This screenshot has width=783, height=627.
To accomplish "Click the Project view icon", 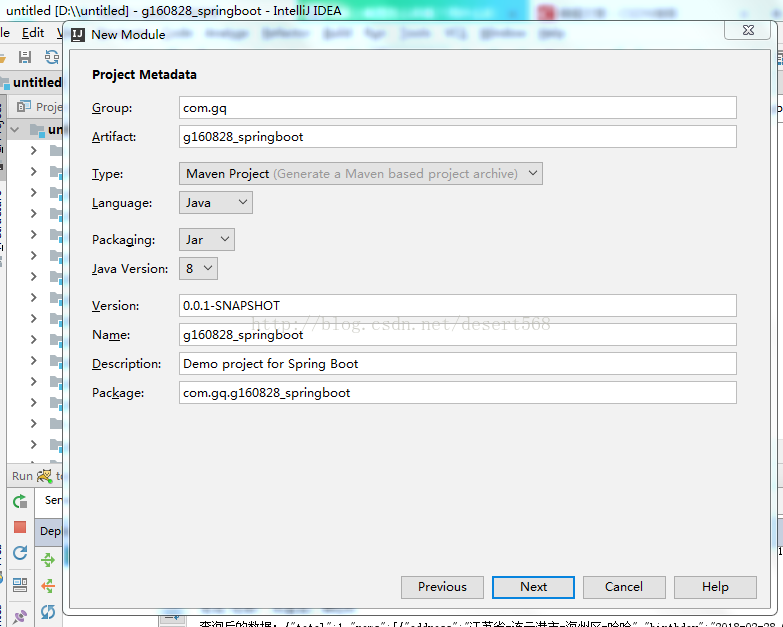I will point(23,106).
